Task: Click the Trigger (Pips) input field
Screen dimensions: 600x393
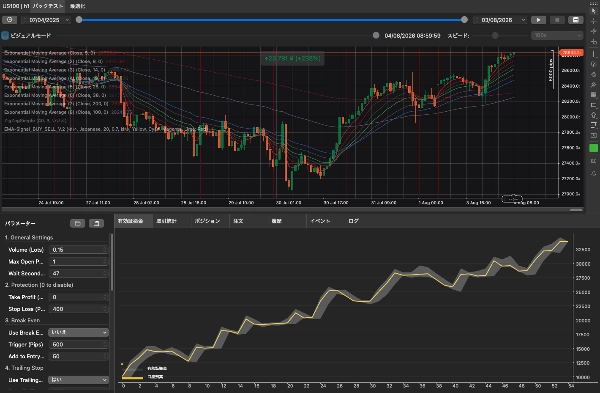Action: 78,344
